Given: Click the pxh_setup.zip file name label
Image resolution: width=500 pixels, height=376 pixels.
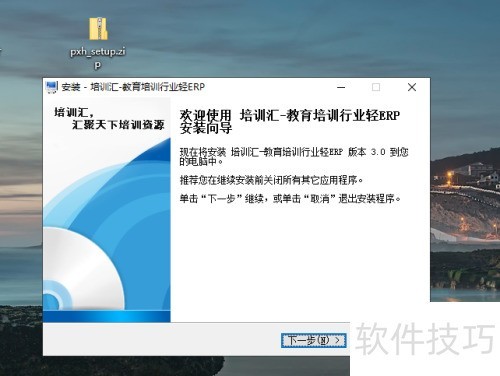Looking at the screenshot, I should pyautogui.click(x=98, y=58).
